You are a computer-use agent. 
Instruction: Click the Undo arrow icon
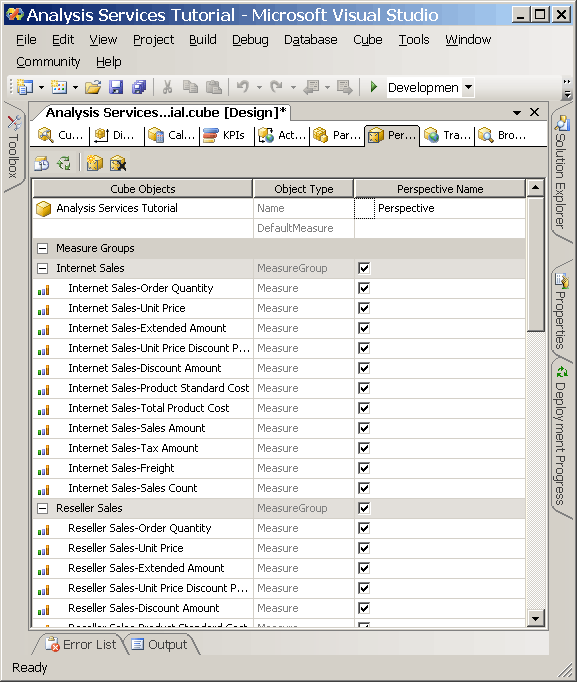pos(243,87)
